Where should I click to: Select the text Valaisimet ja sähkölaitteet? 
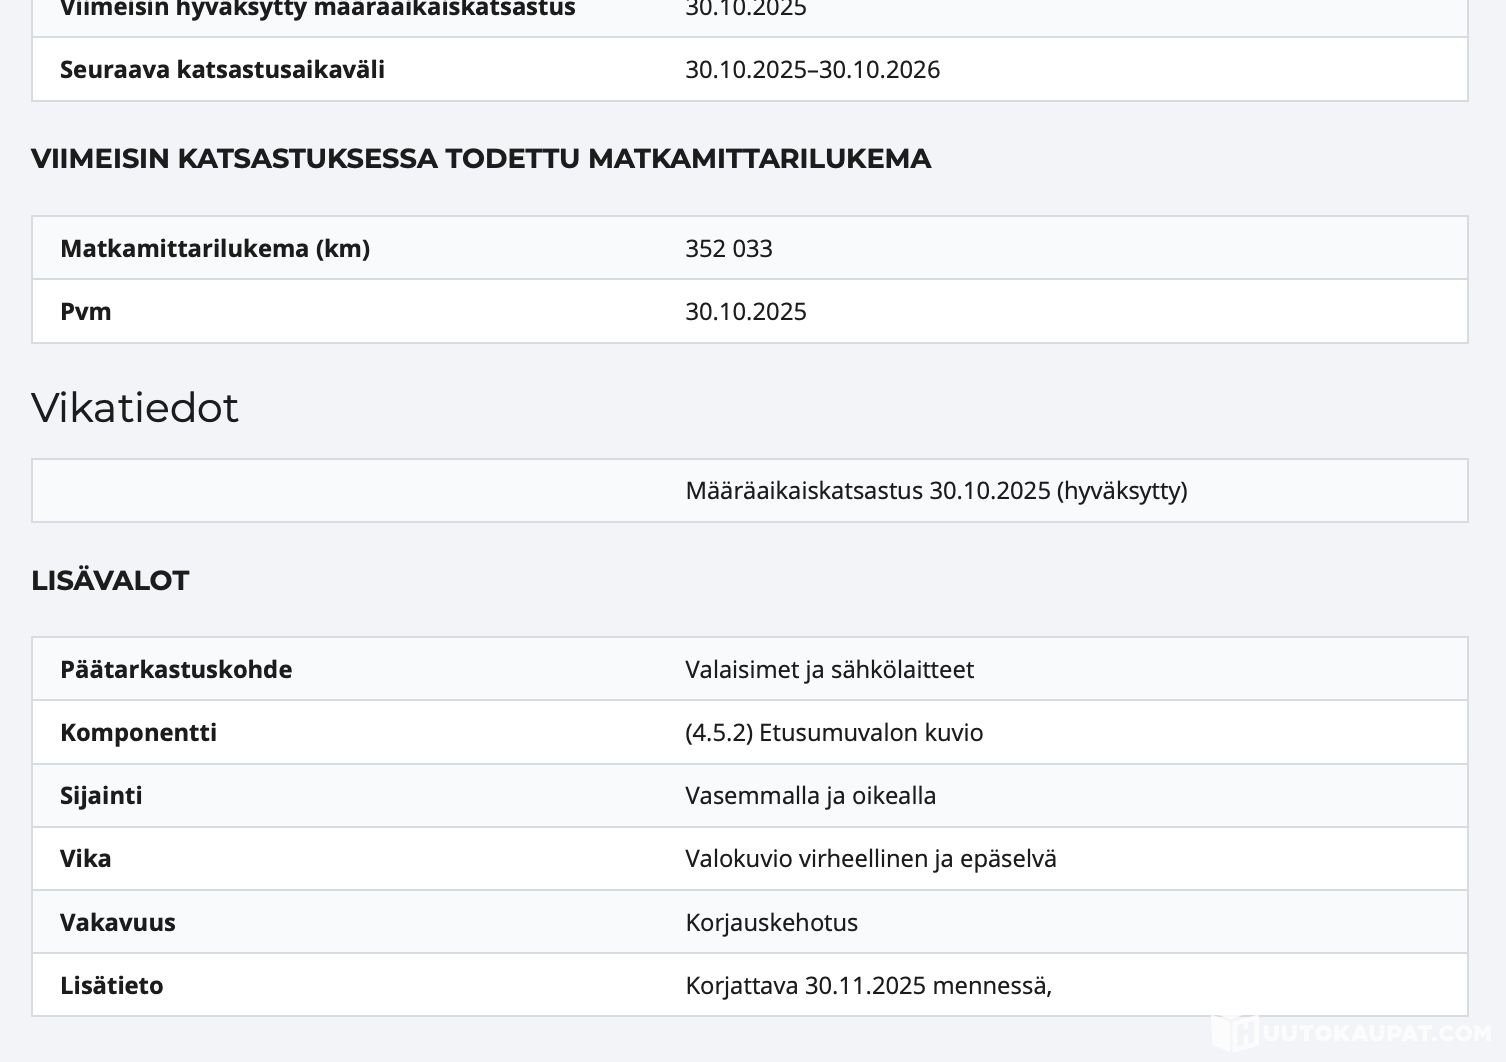(x=829, y=669)
